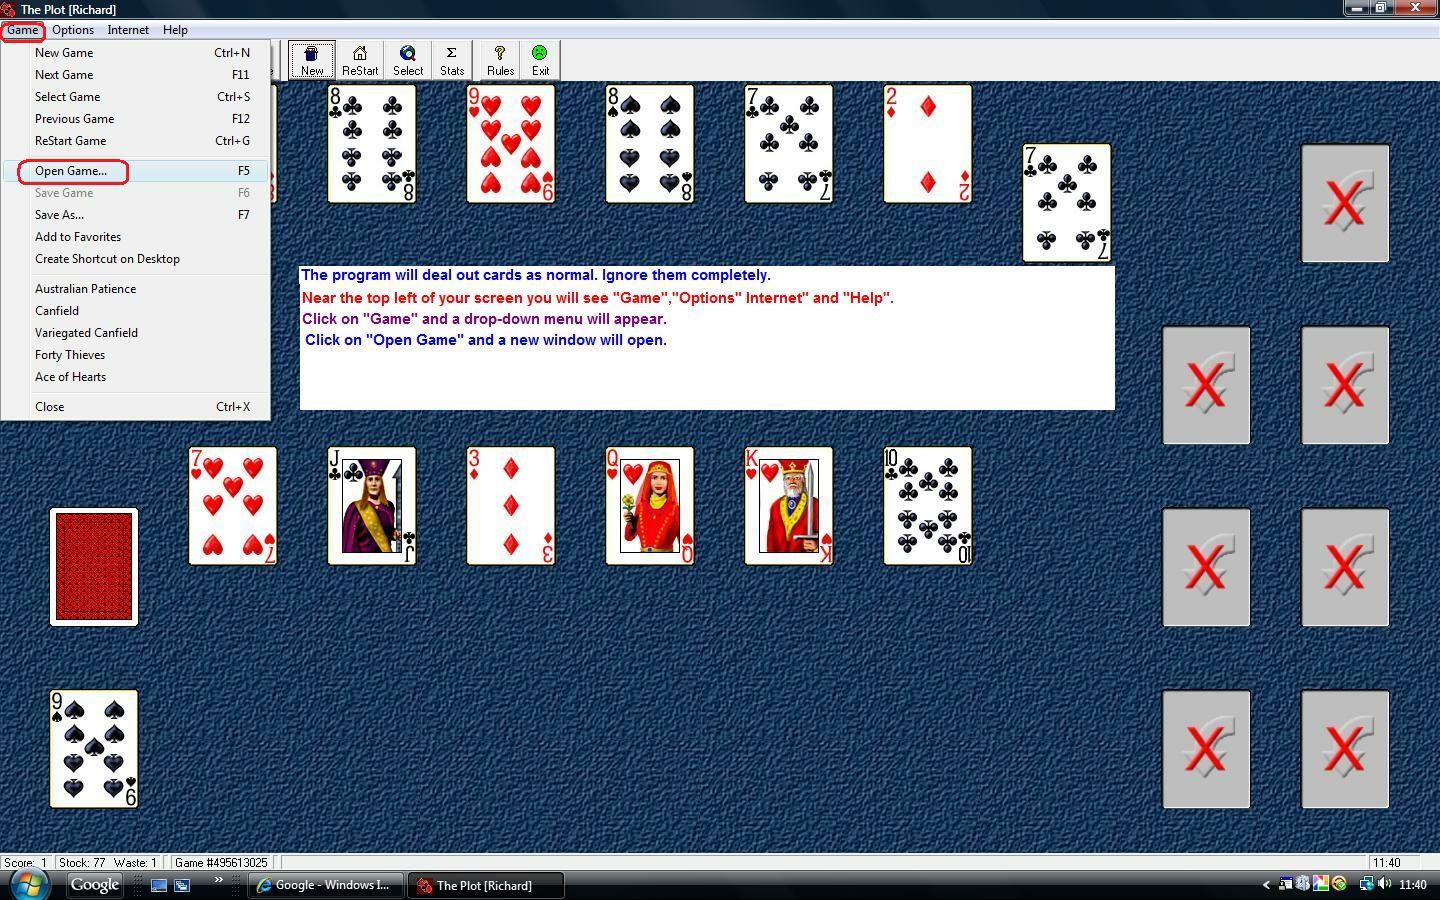Open the Help menu
The image size is (1440, 900).
point(175,30)
